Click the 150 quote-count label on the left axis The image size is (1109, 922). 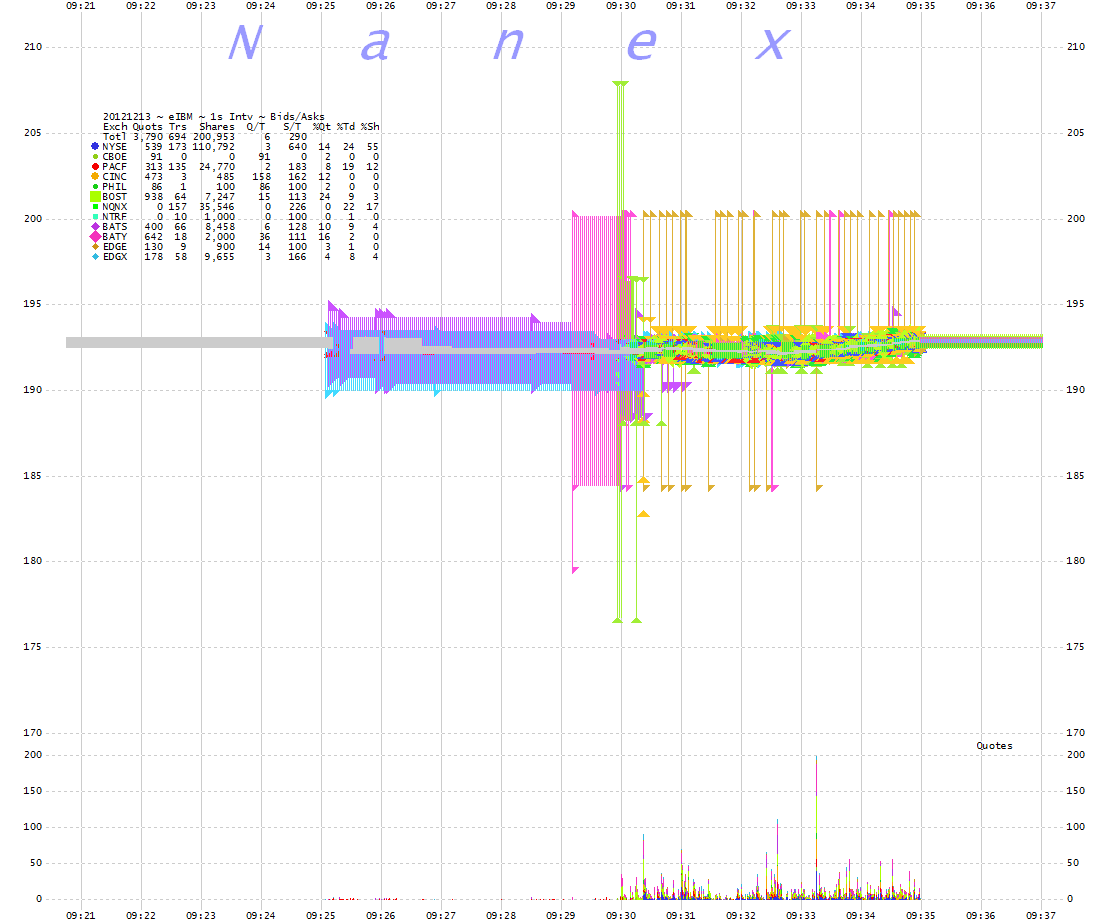33,790
